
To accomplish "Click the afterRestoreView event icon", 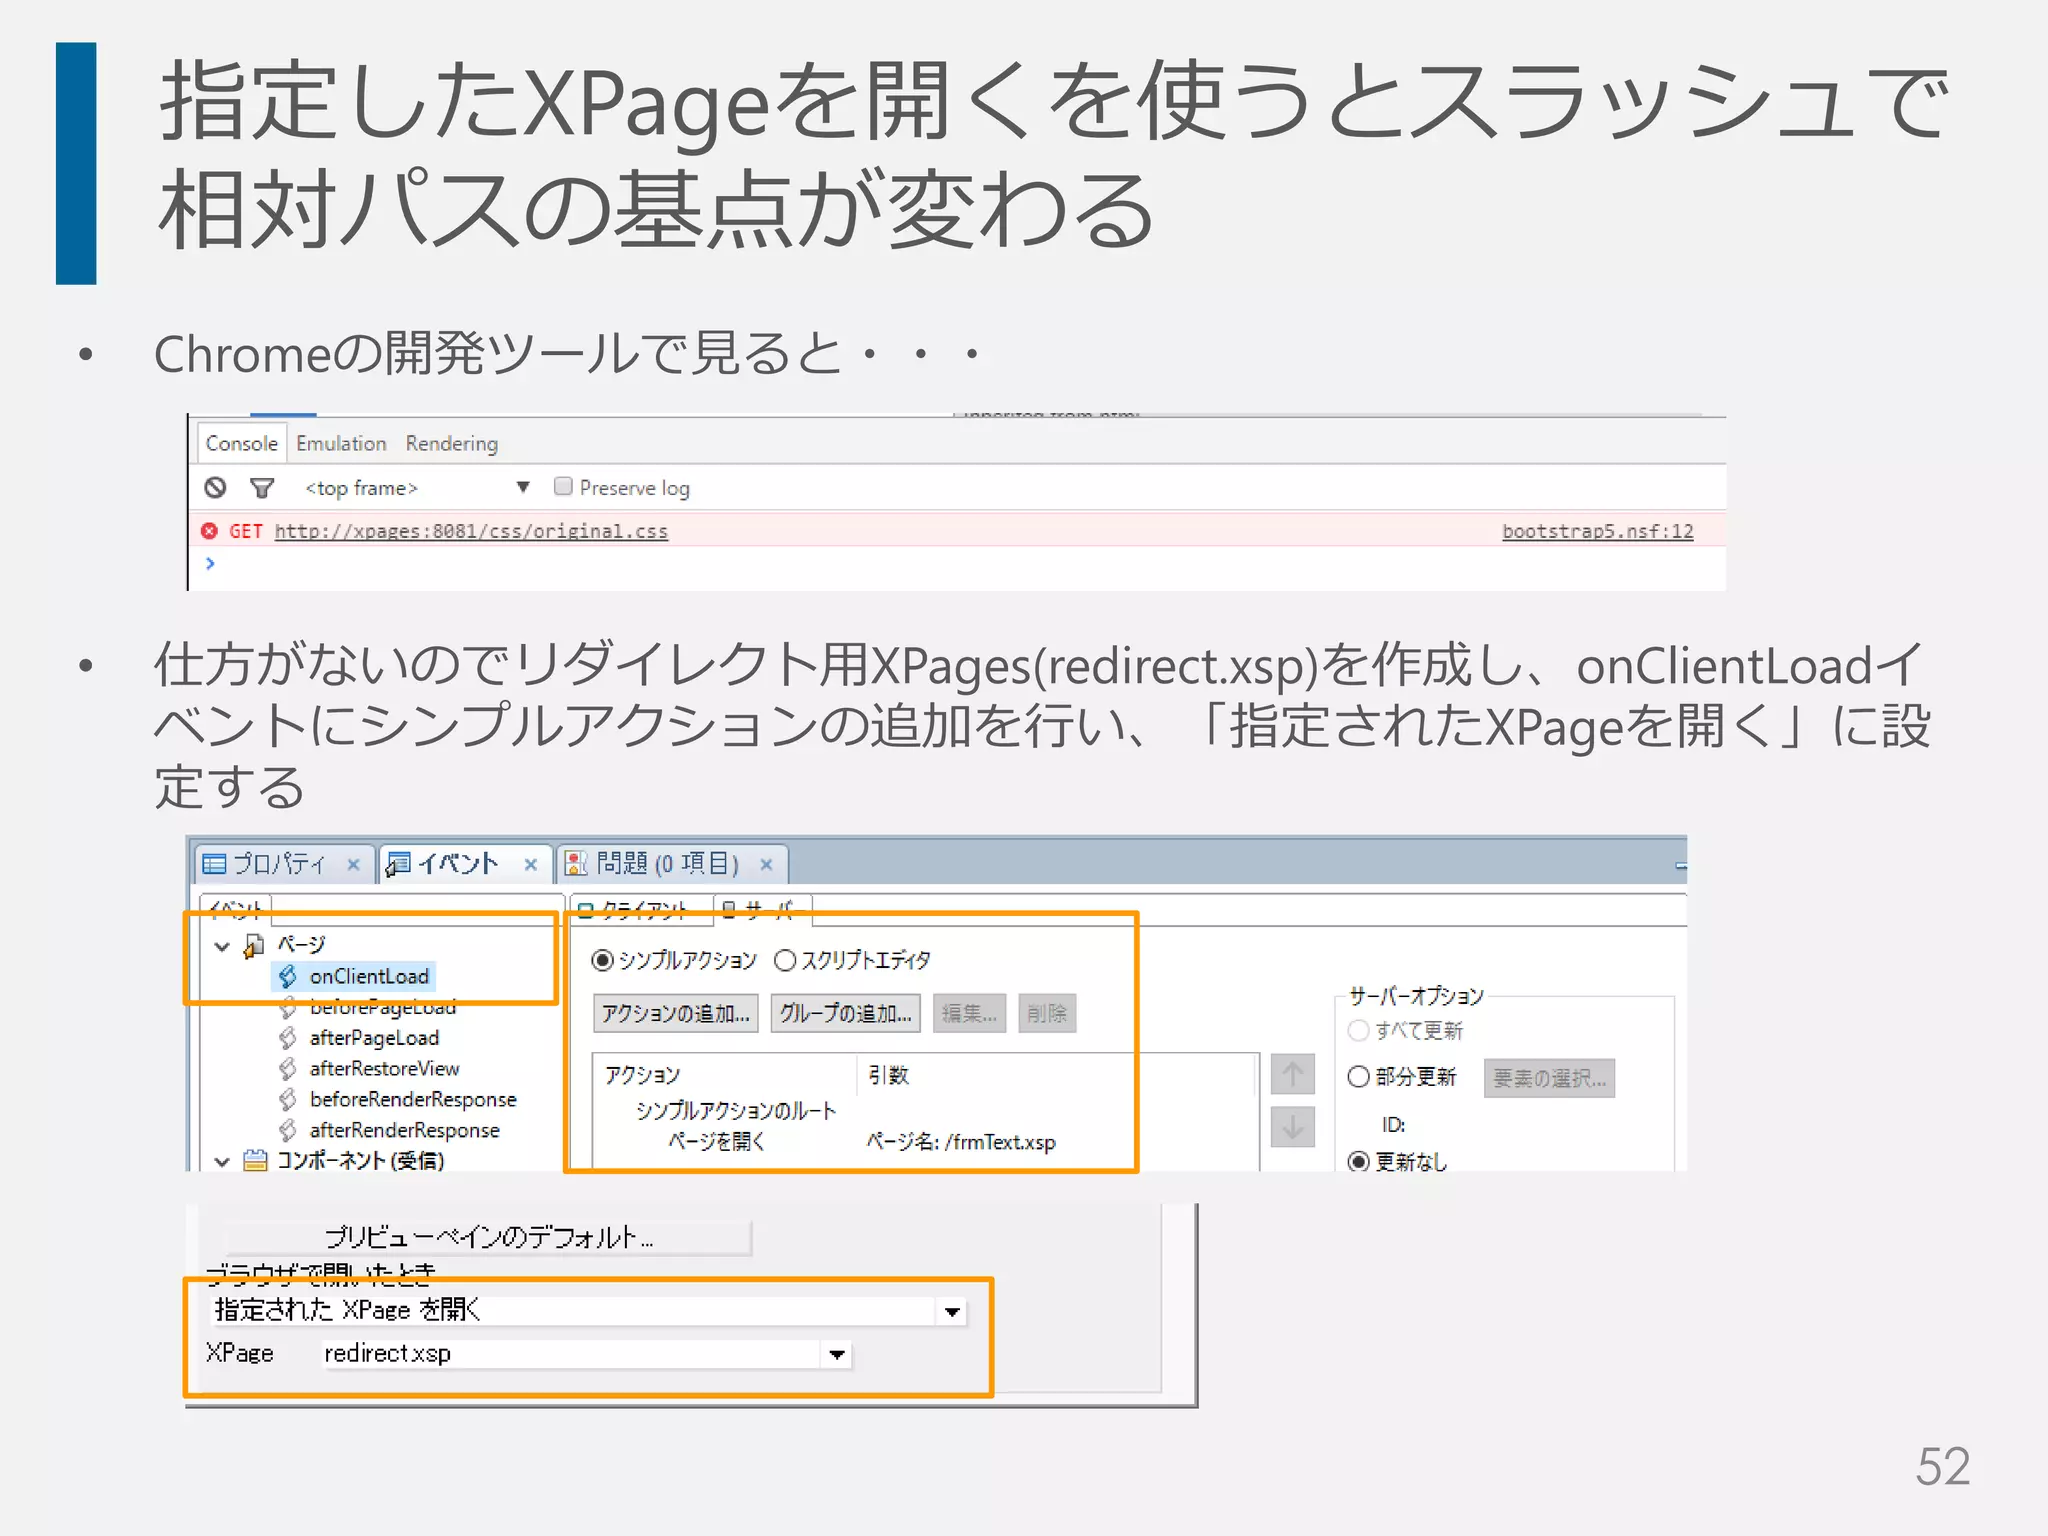I will point(288,1069).
